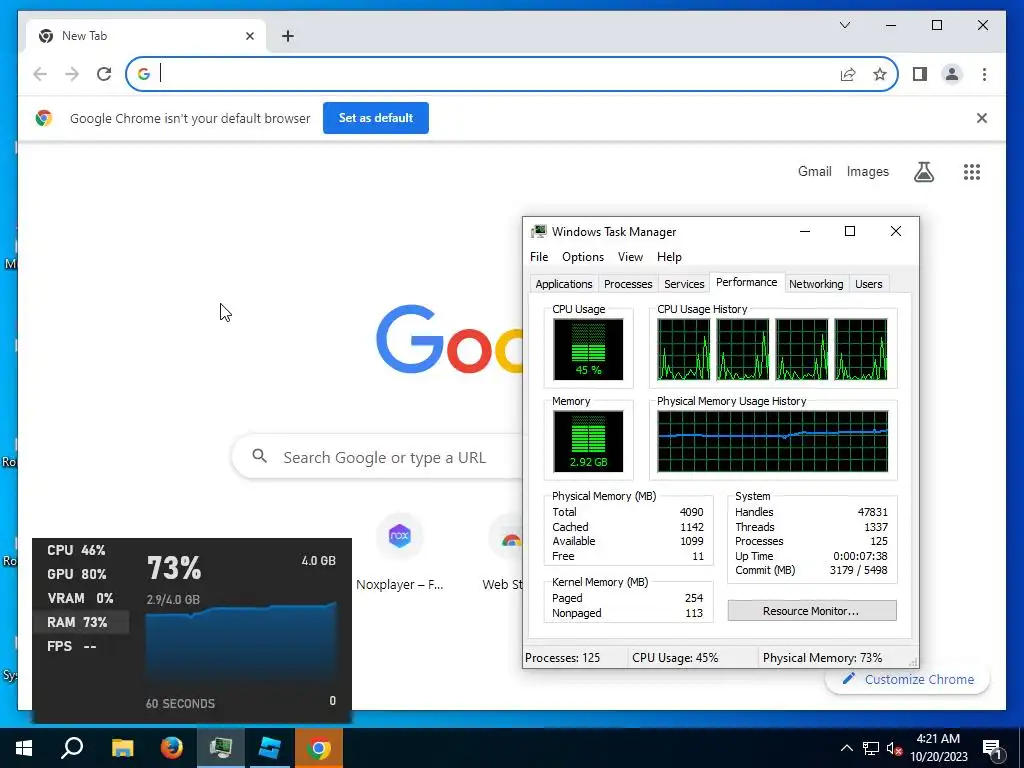Click the Chrome taskbar icon

point(319,748)
